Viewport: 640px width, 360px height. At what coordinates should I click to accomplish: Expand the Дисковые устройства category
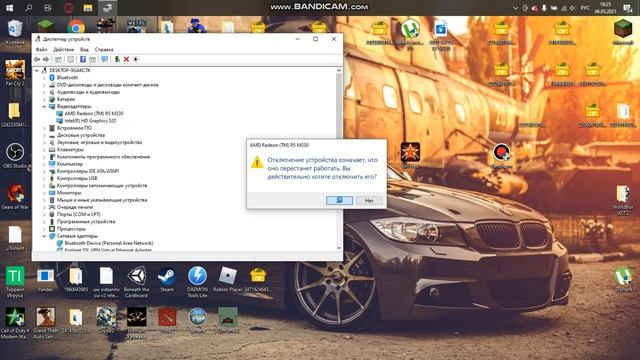tap(44, 135)
